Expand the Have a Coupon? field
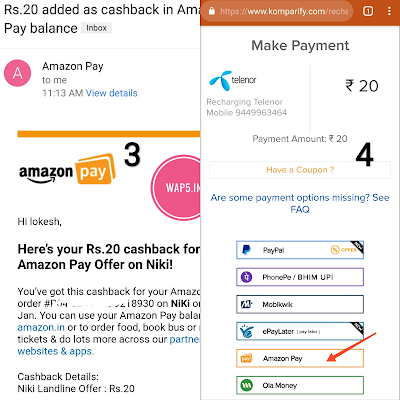The image size is (400, 400). click(300, 170)
